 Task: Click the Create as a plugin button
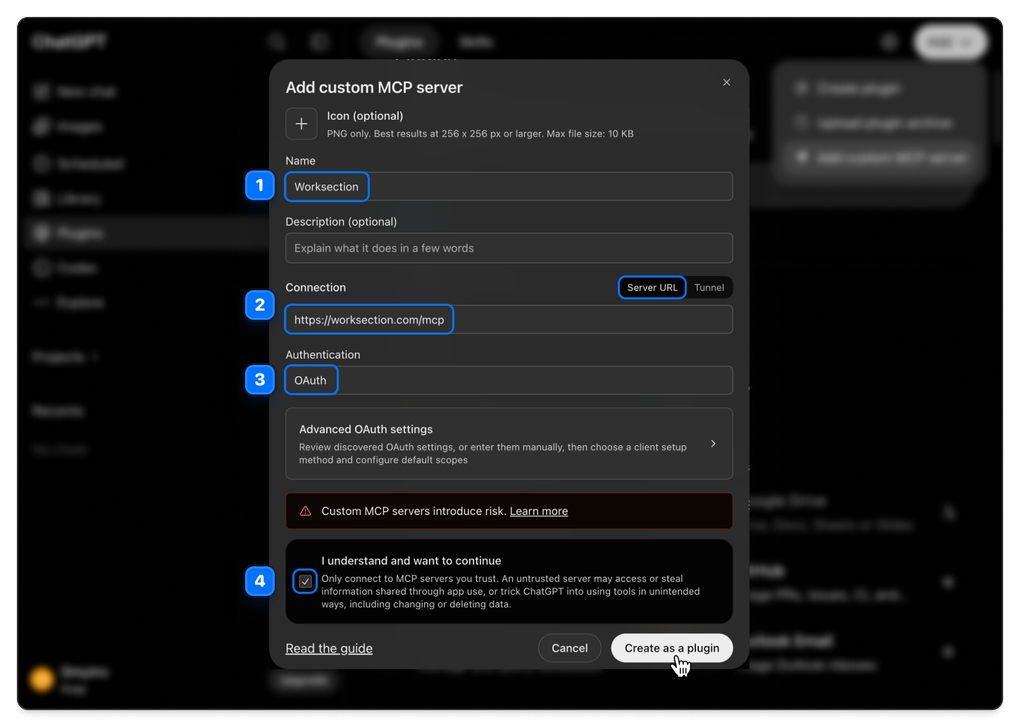point(671,648)
